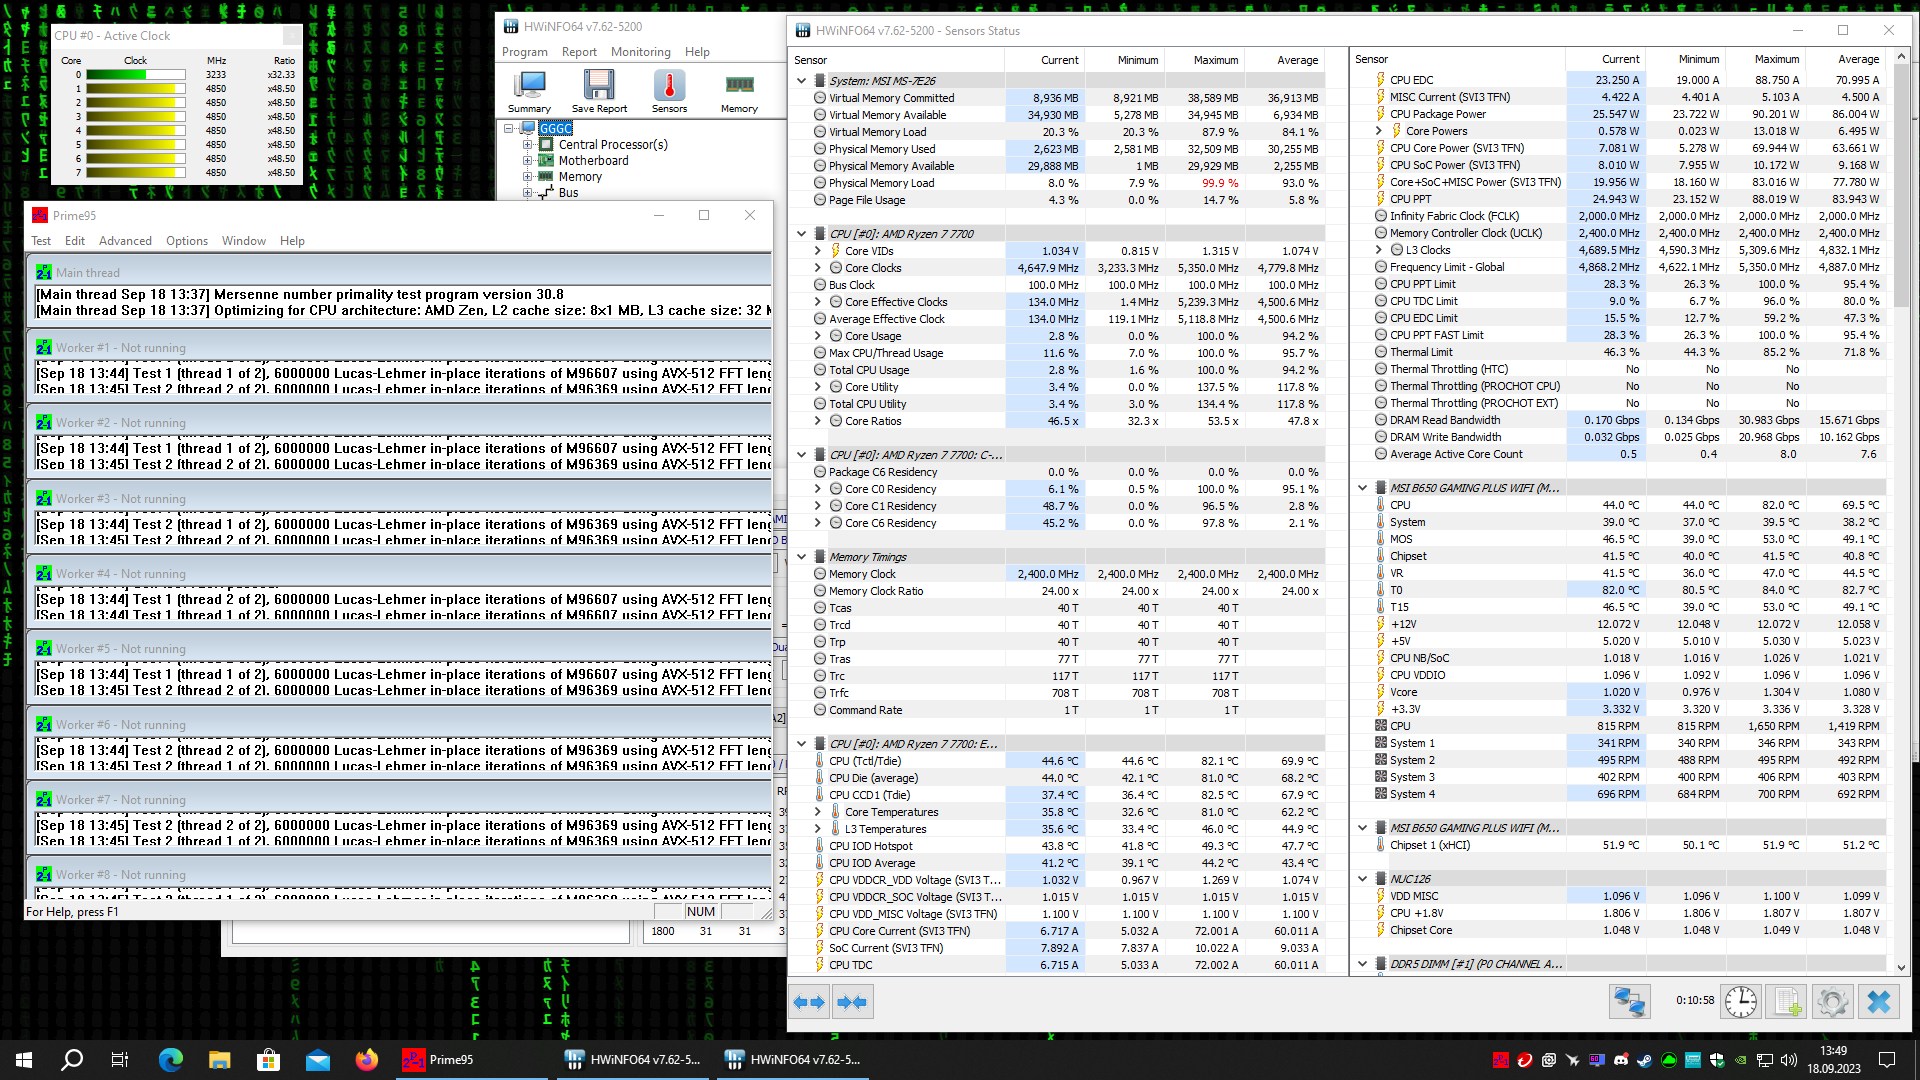
Task: Switch to first HWiNFO64 taskbar button
Action: [632, 1060]
